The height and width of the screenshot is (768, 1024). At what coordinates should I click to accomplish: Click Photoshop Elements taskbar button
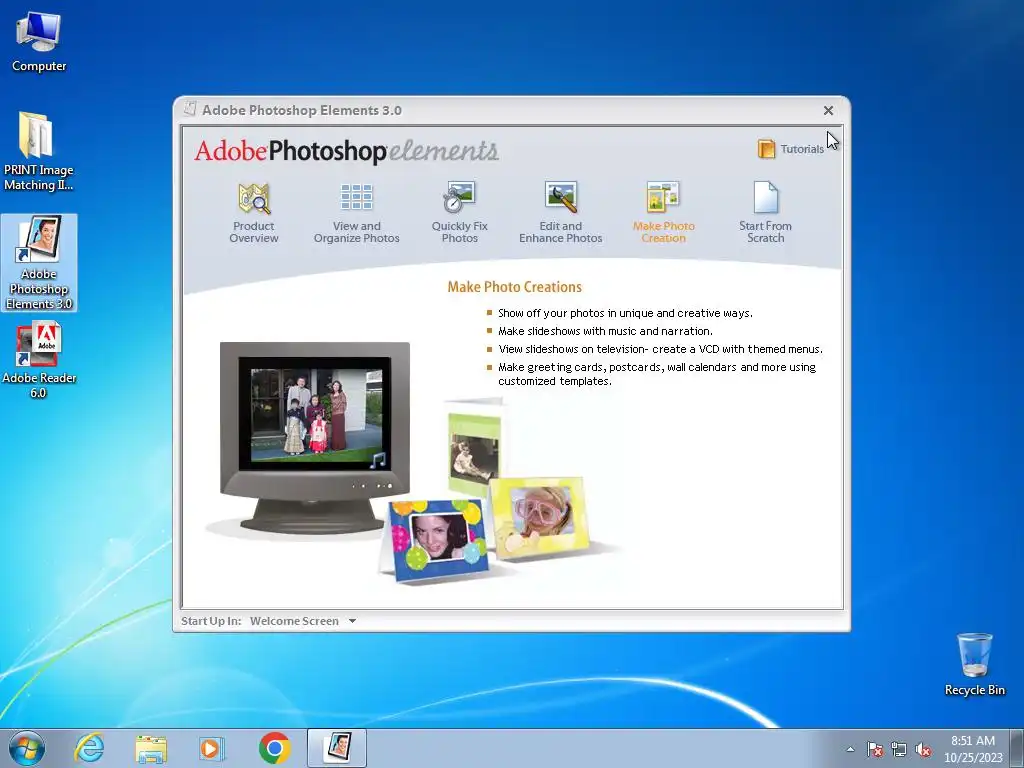337,748
